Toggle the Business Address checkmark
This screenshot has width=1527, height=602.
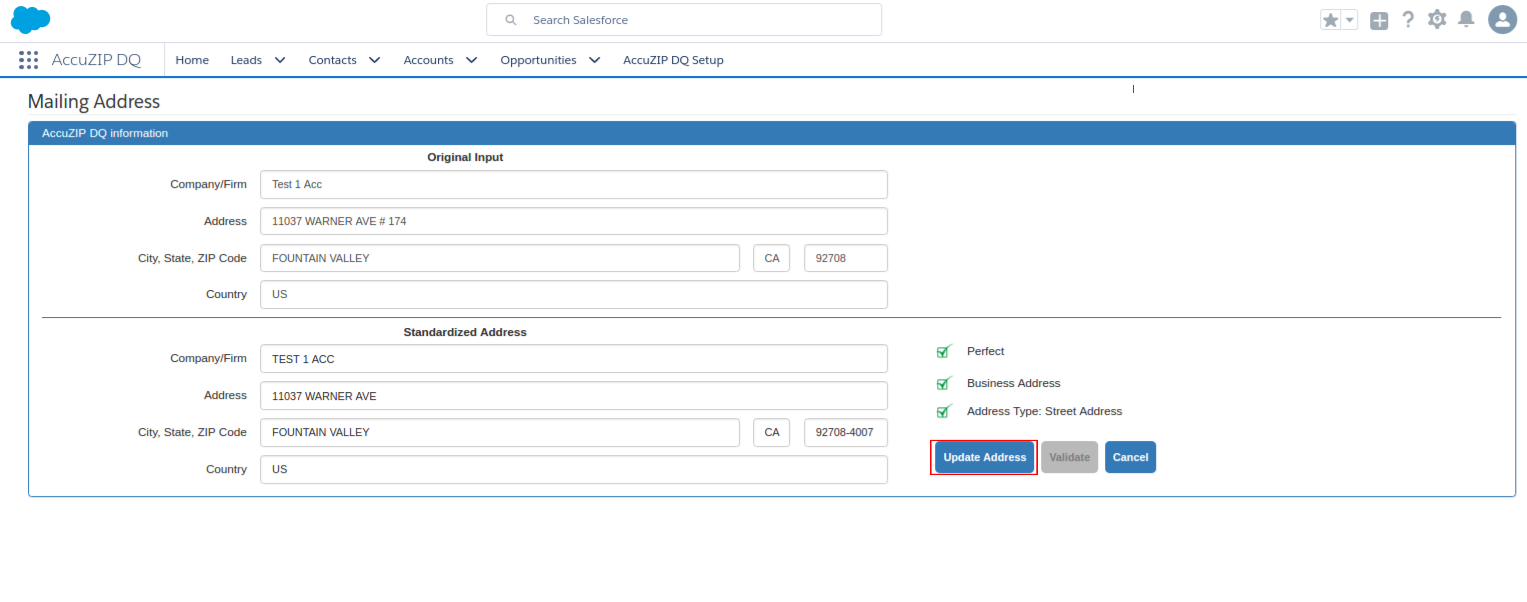point(944,383)
